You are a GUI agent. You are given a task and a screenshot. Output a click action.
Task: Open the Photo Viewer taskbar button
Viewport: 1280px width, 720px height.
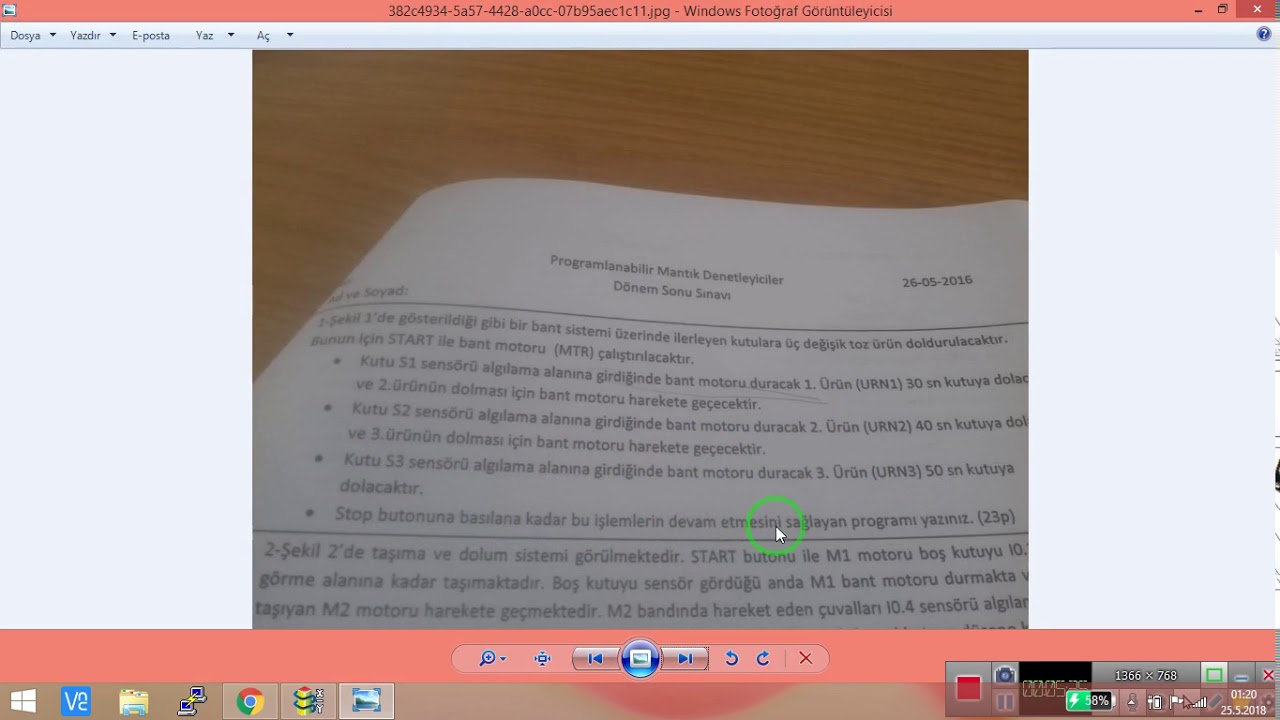click(x=366, y=701)
